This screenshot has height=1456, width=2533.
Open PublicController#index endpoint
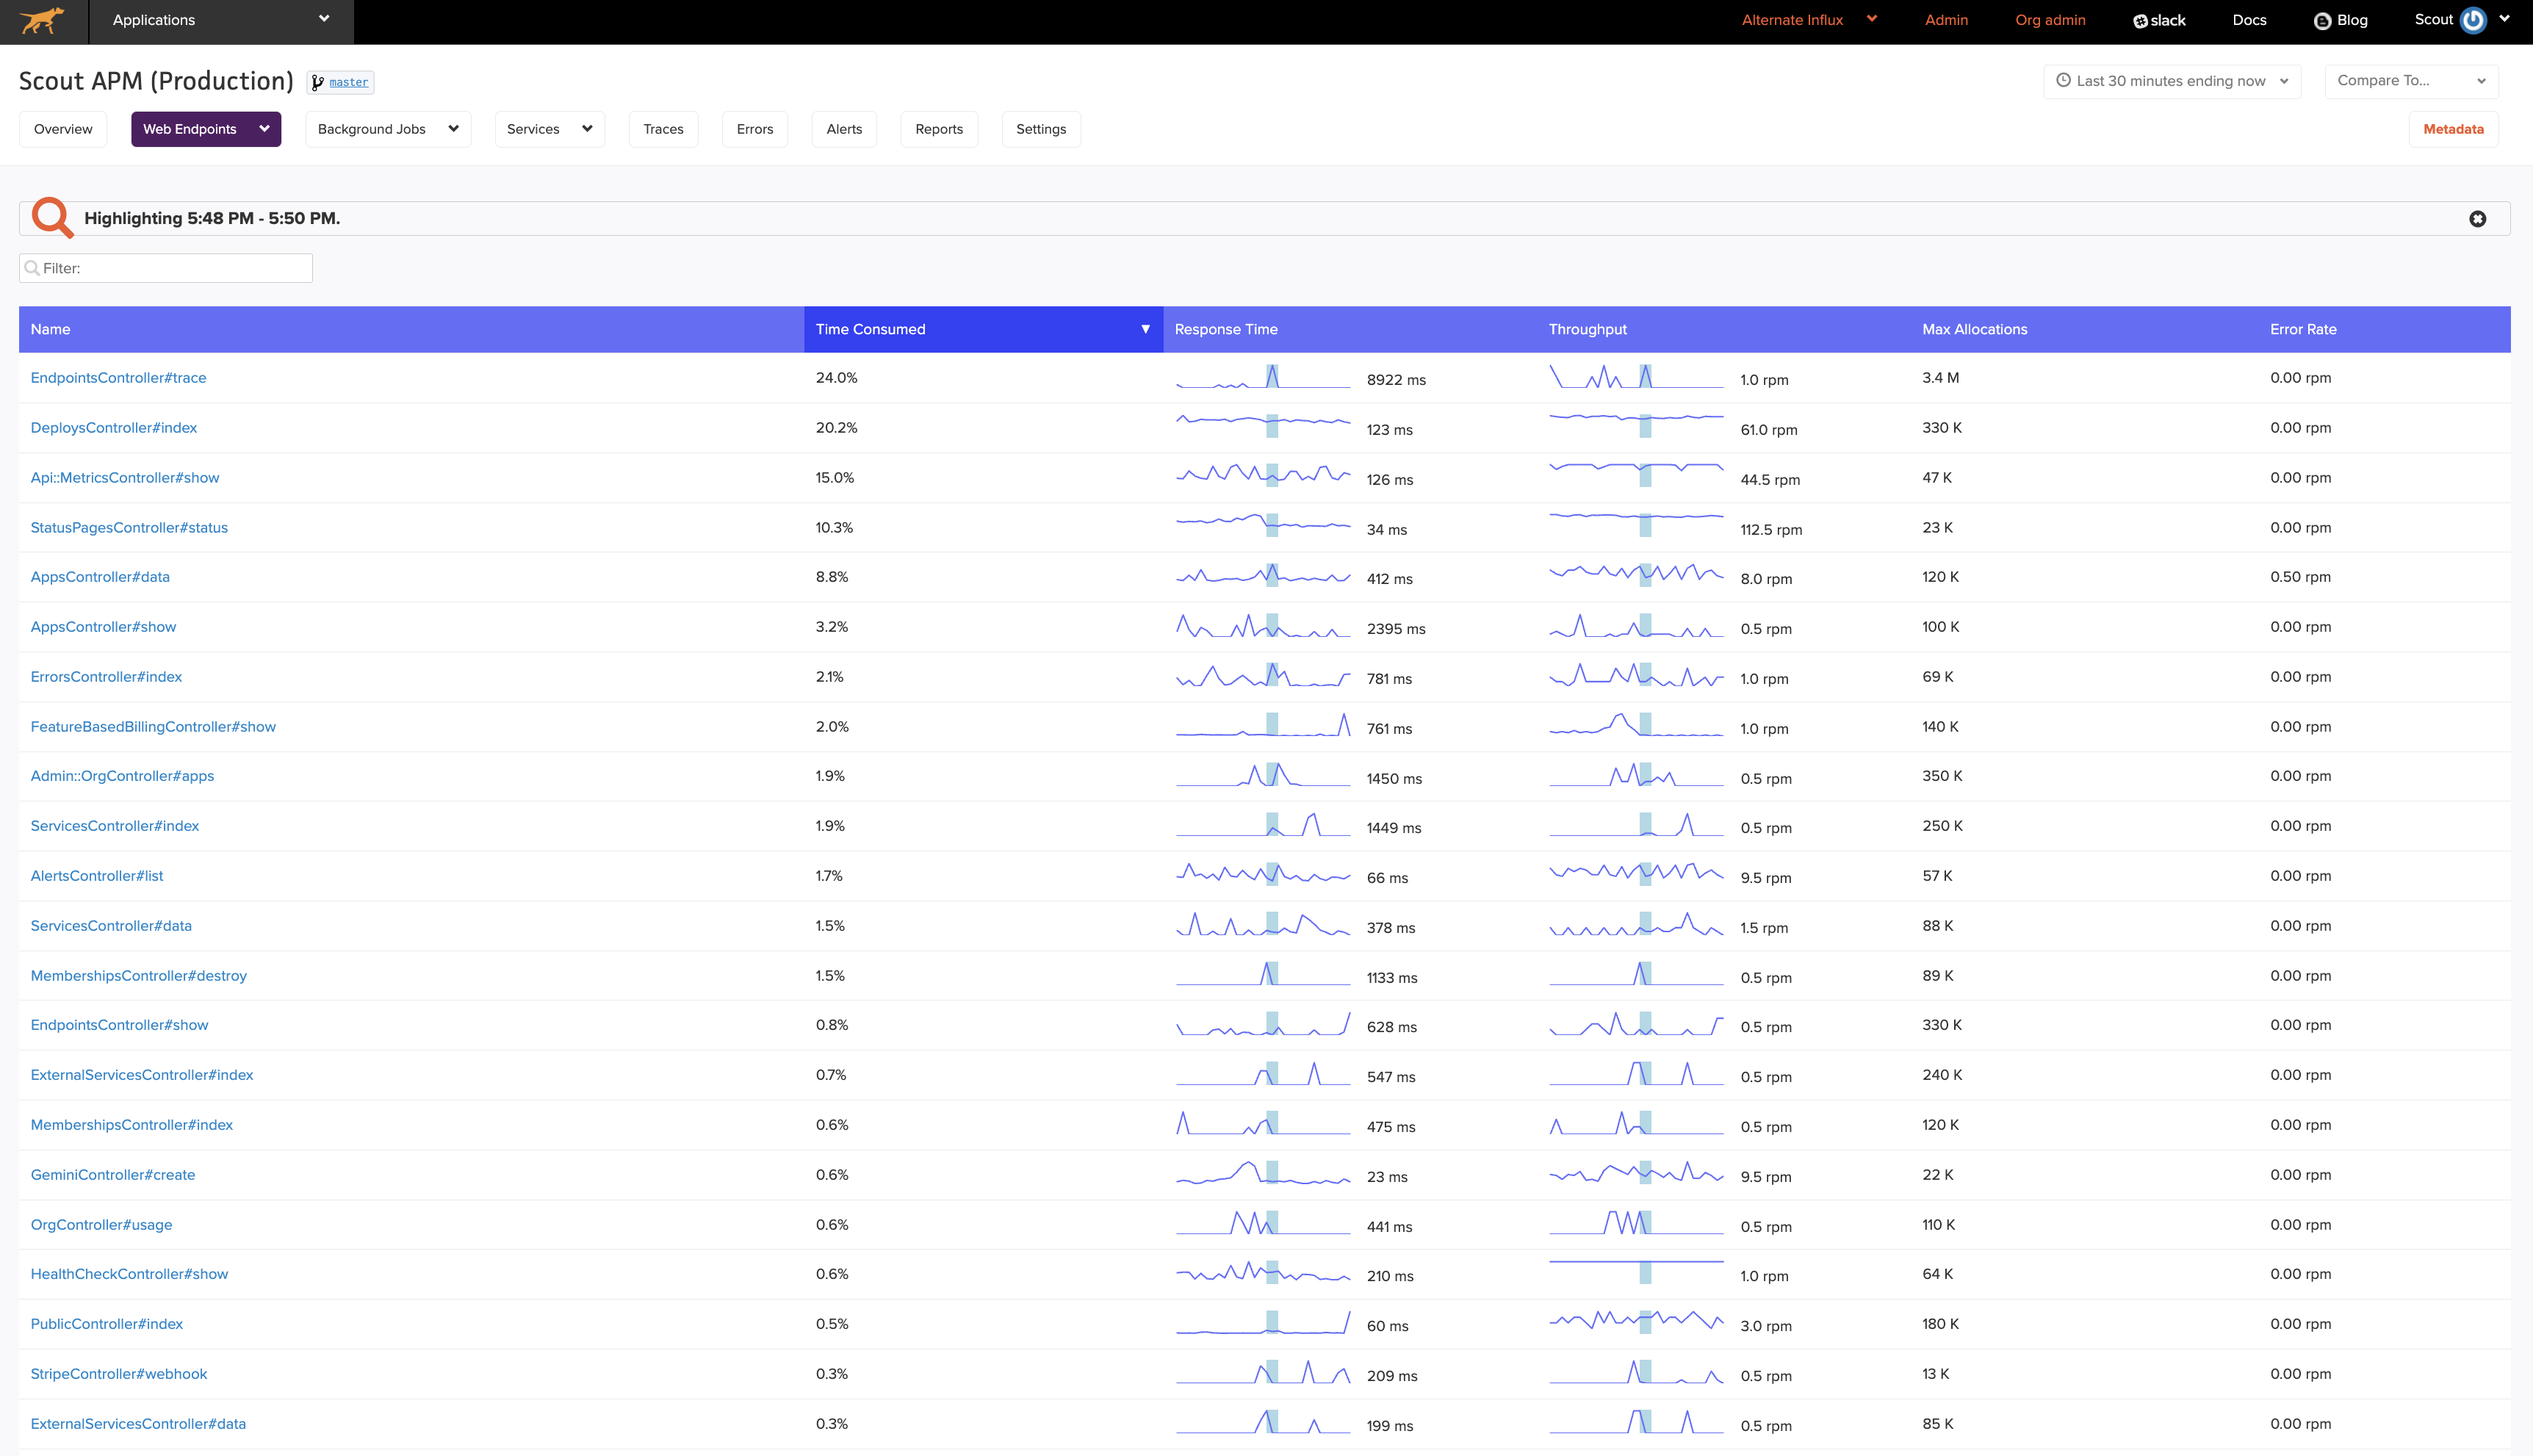[x=107, y=1324]
